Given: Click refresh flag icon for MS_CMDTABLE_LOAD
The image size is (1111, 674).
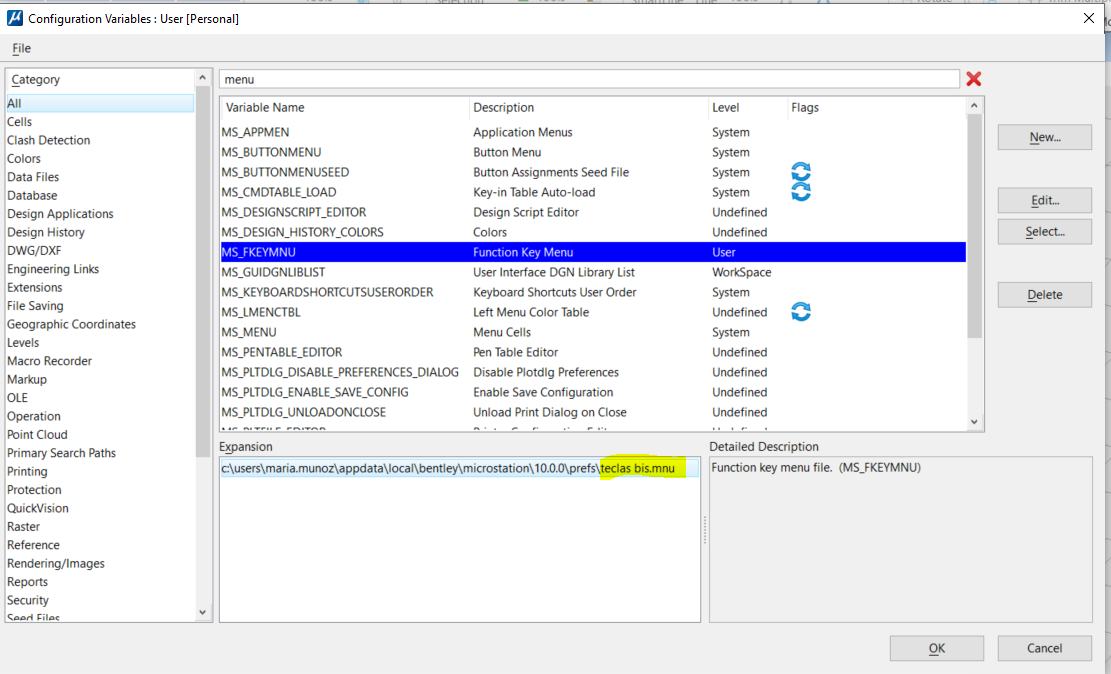Looking at the screenshot, I should pyautogui.click(x=801, y=191).
